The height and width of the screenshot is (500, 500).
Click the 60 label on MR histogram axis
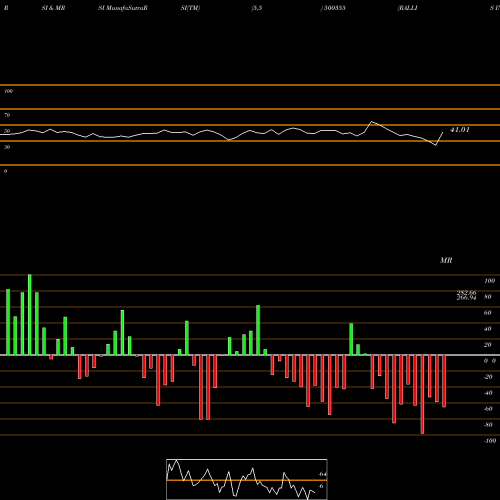click(x=487, y=313)
